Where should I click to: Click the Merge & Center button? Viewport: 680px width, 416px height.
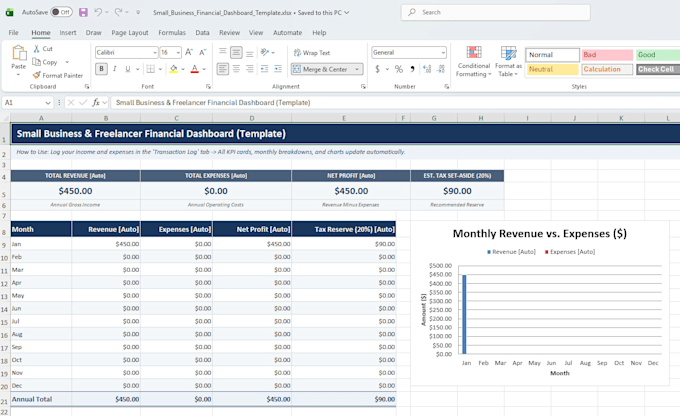tap(321, 69)
